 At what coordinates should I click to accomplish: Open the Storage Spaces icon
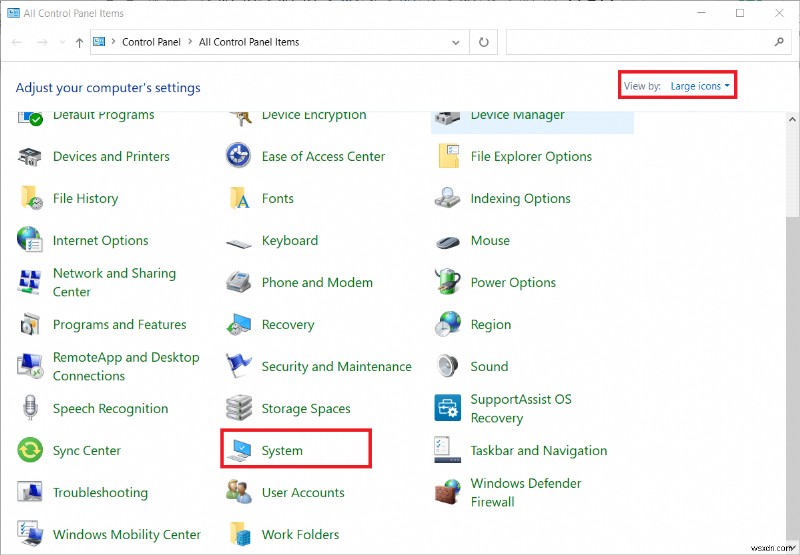239,408
